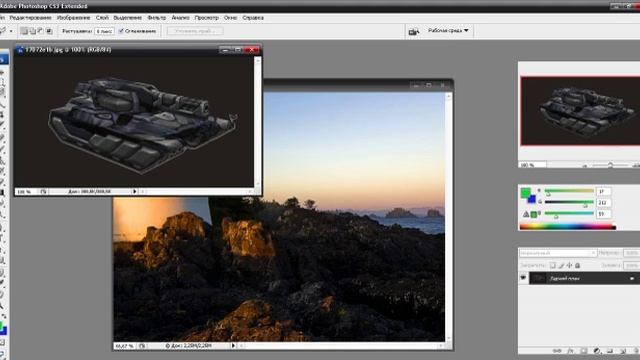Open the Анализ menu
Viewport: 640px width, 360px height.
point(180,18)
